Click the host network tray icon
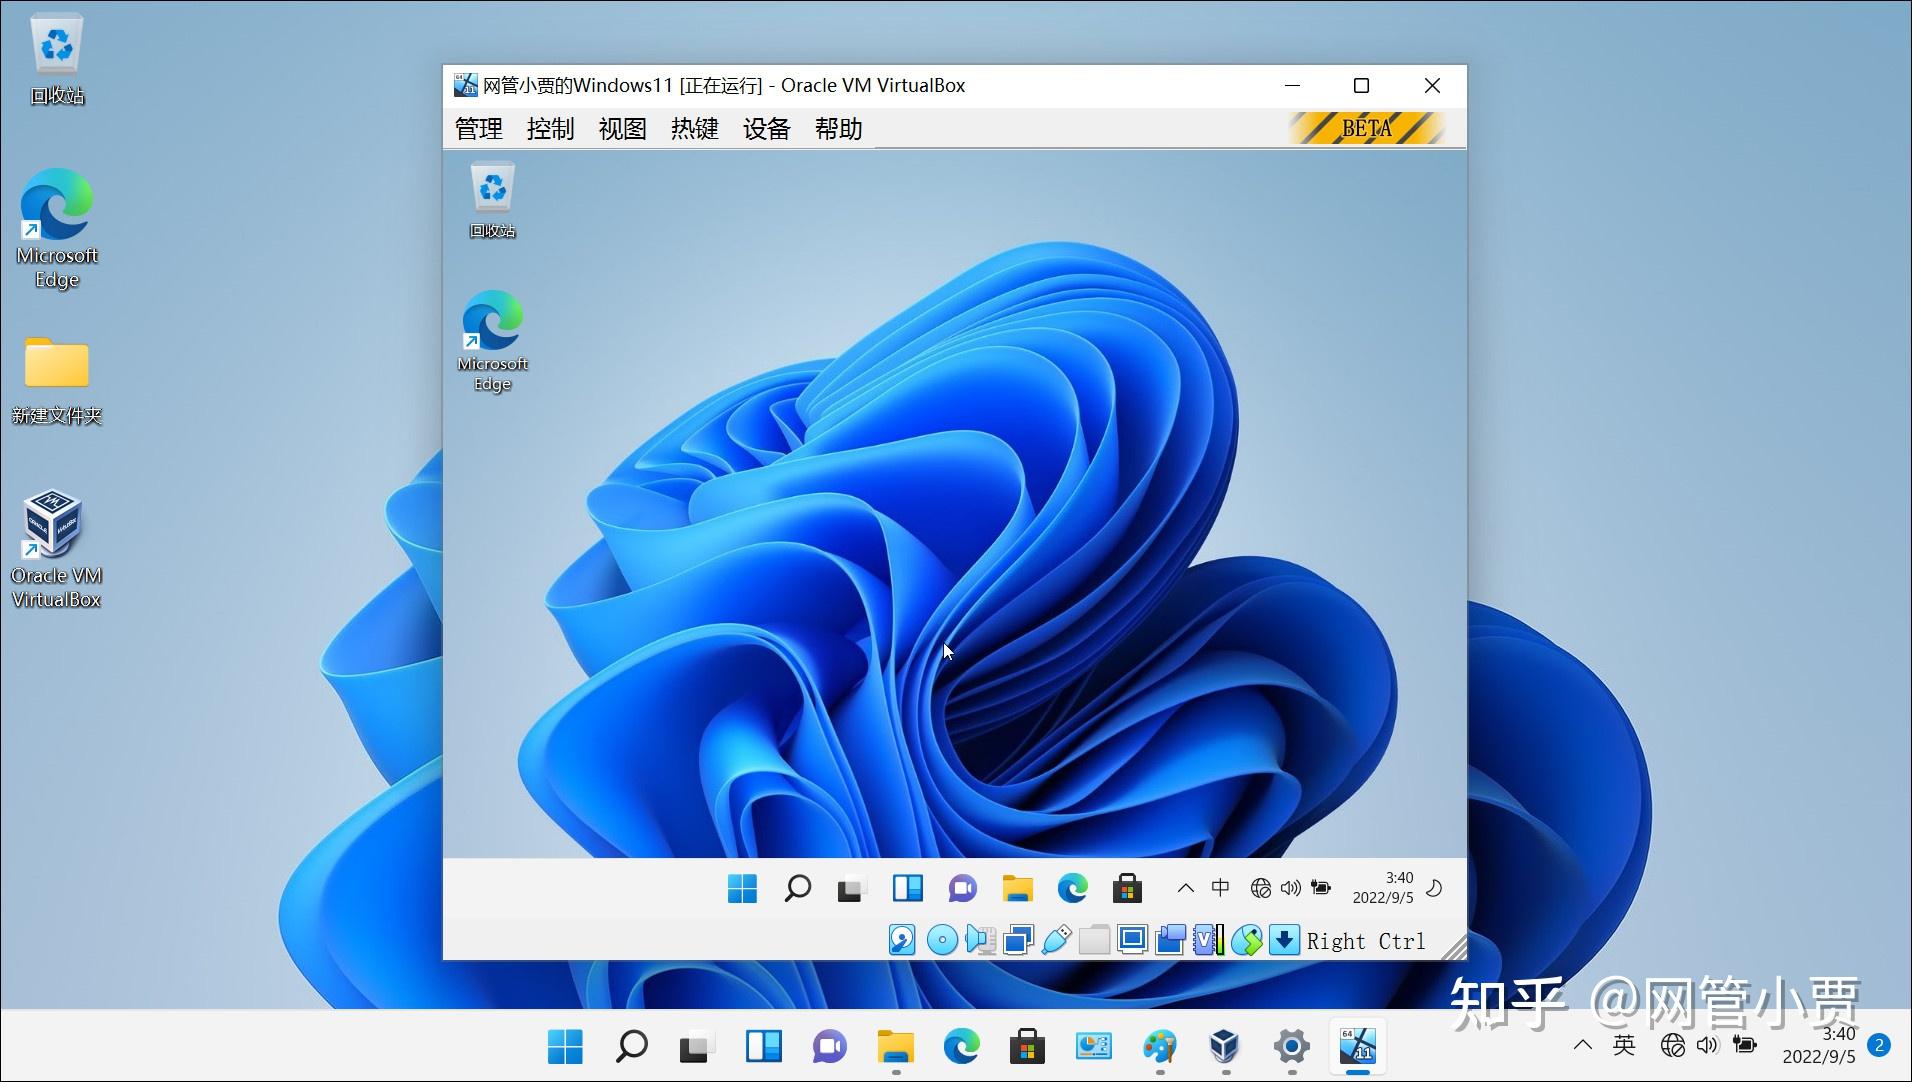 (1672, 1045)
